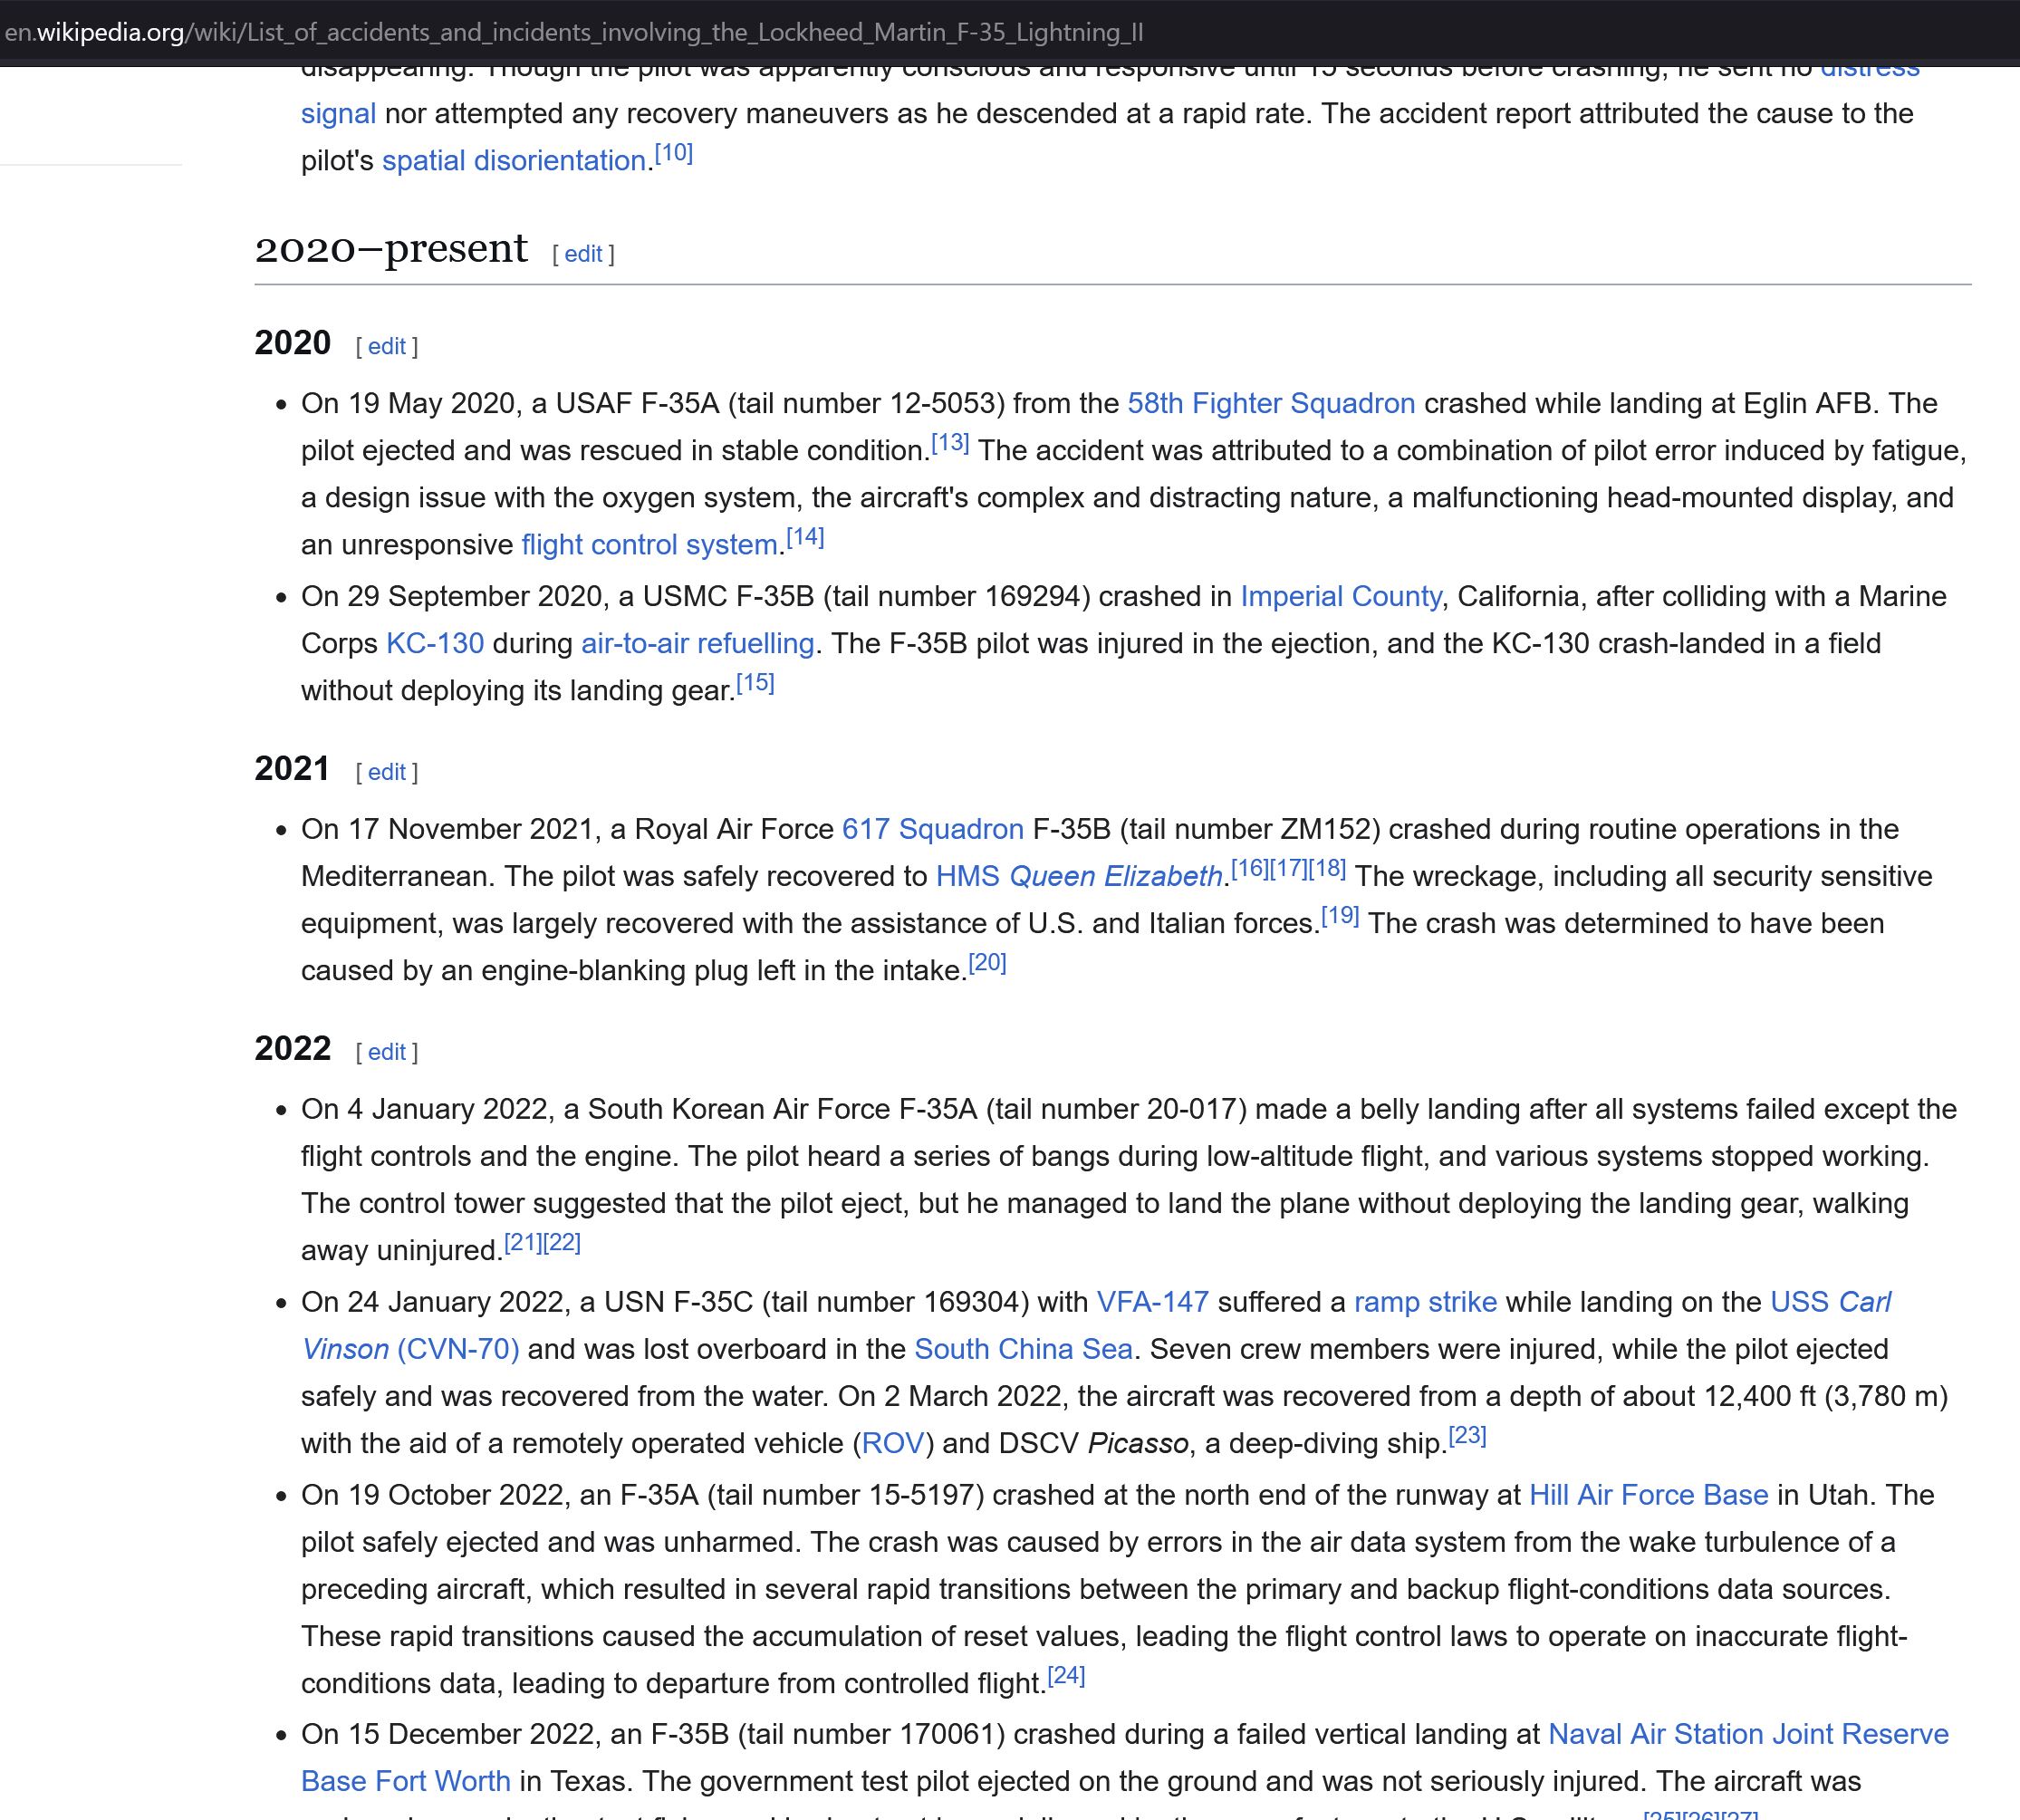Edit the 2022 subsection
The image size is (2020, 1820).
click(386, 1052)
